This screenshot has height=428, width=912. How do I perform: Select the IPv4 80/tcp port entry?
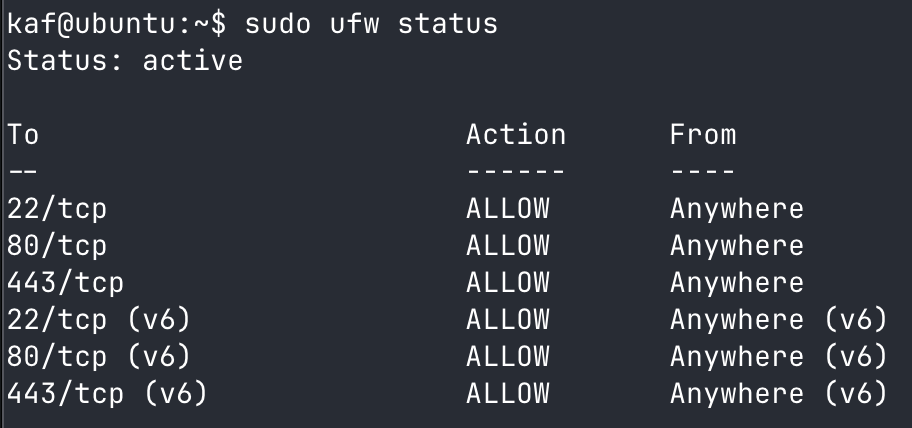pos(56,245)
